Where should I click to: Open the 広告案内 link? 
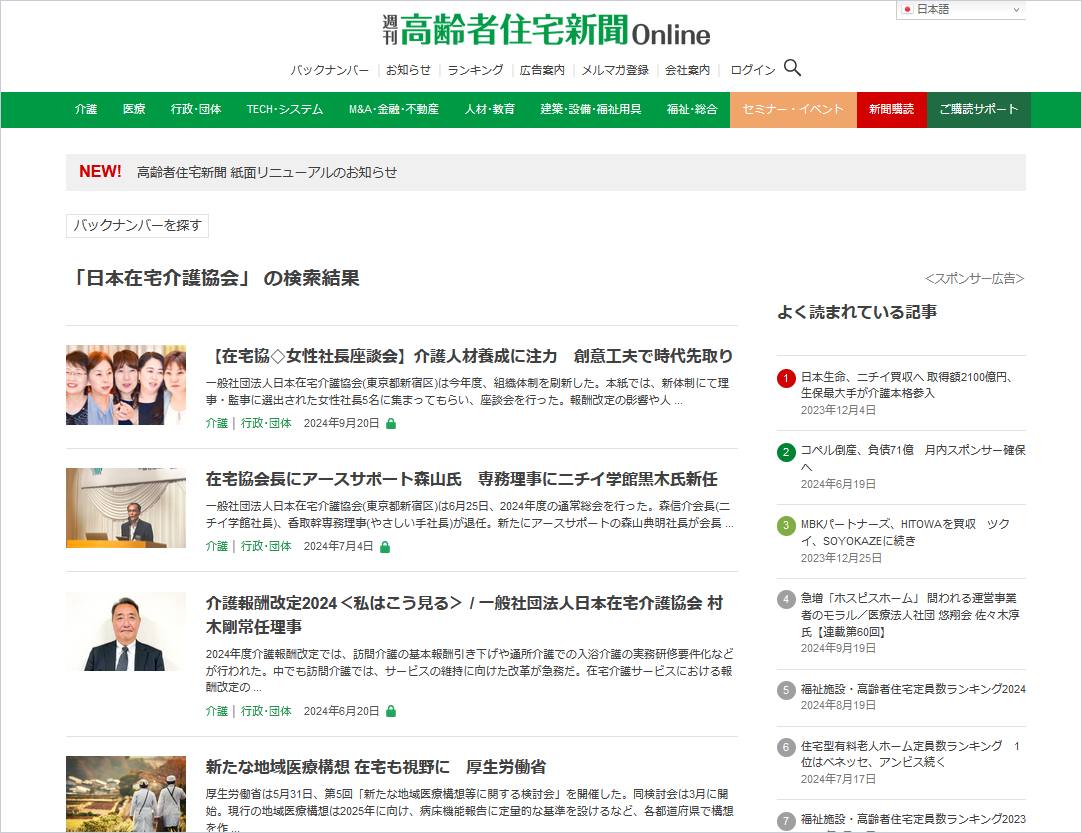coord(542,70)
